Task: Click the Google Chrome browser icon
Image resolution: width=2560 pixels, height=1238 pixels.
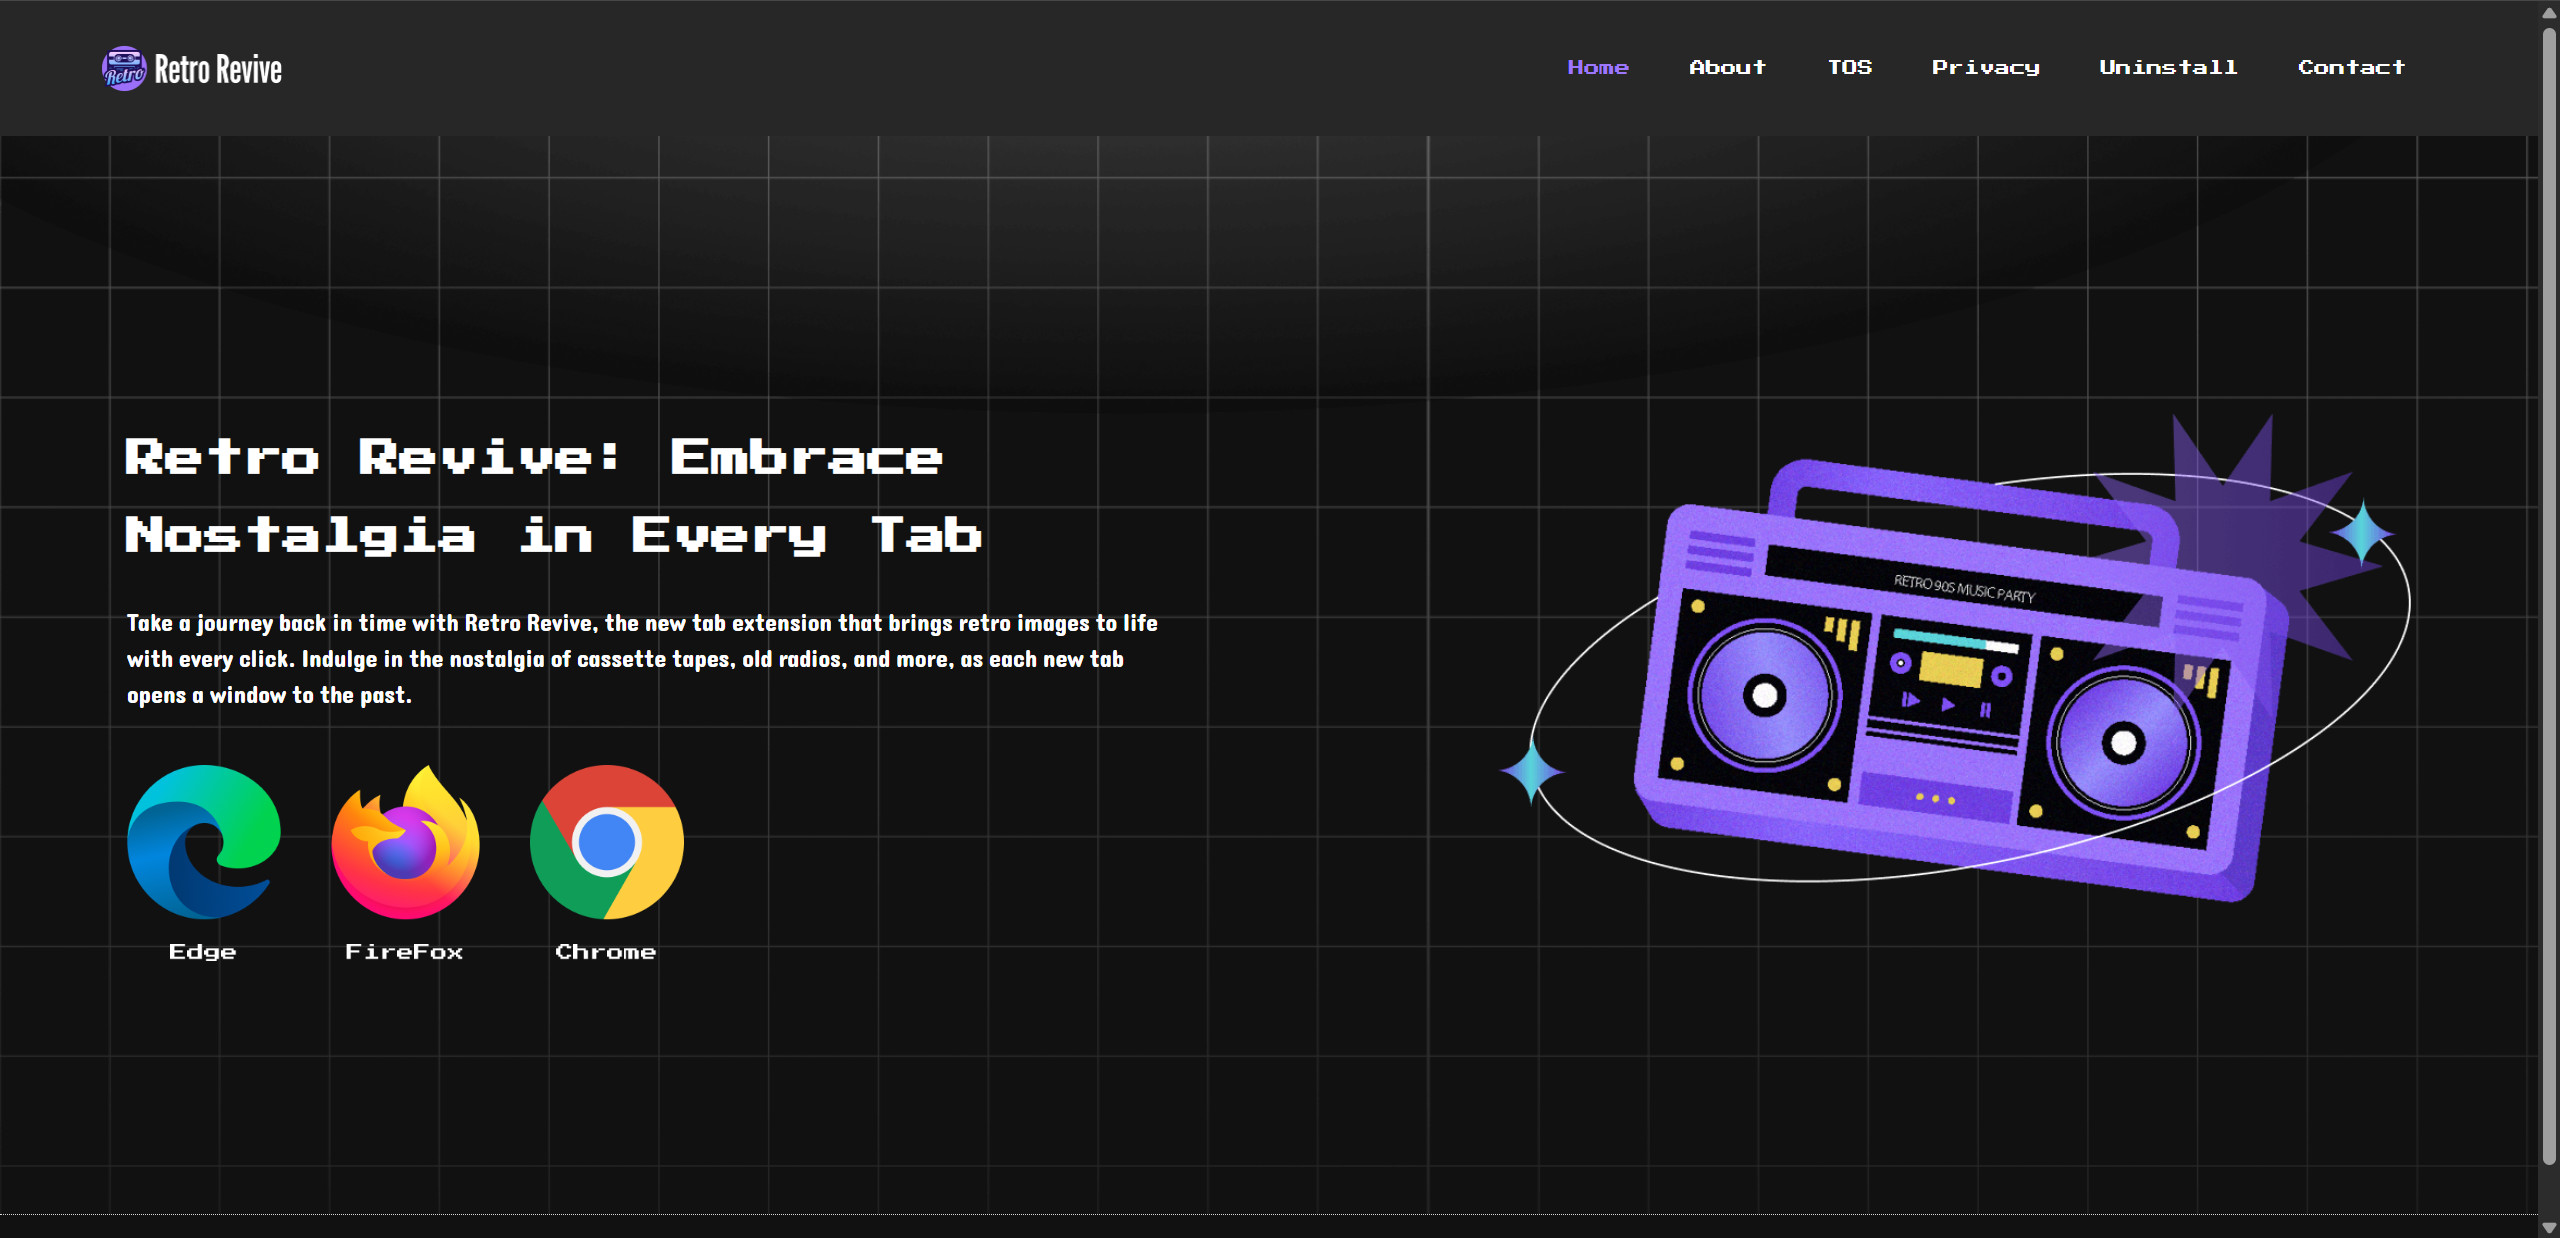Action: [607, 842]
